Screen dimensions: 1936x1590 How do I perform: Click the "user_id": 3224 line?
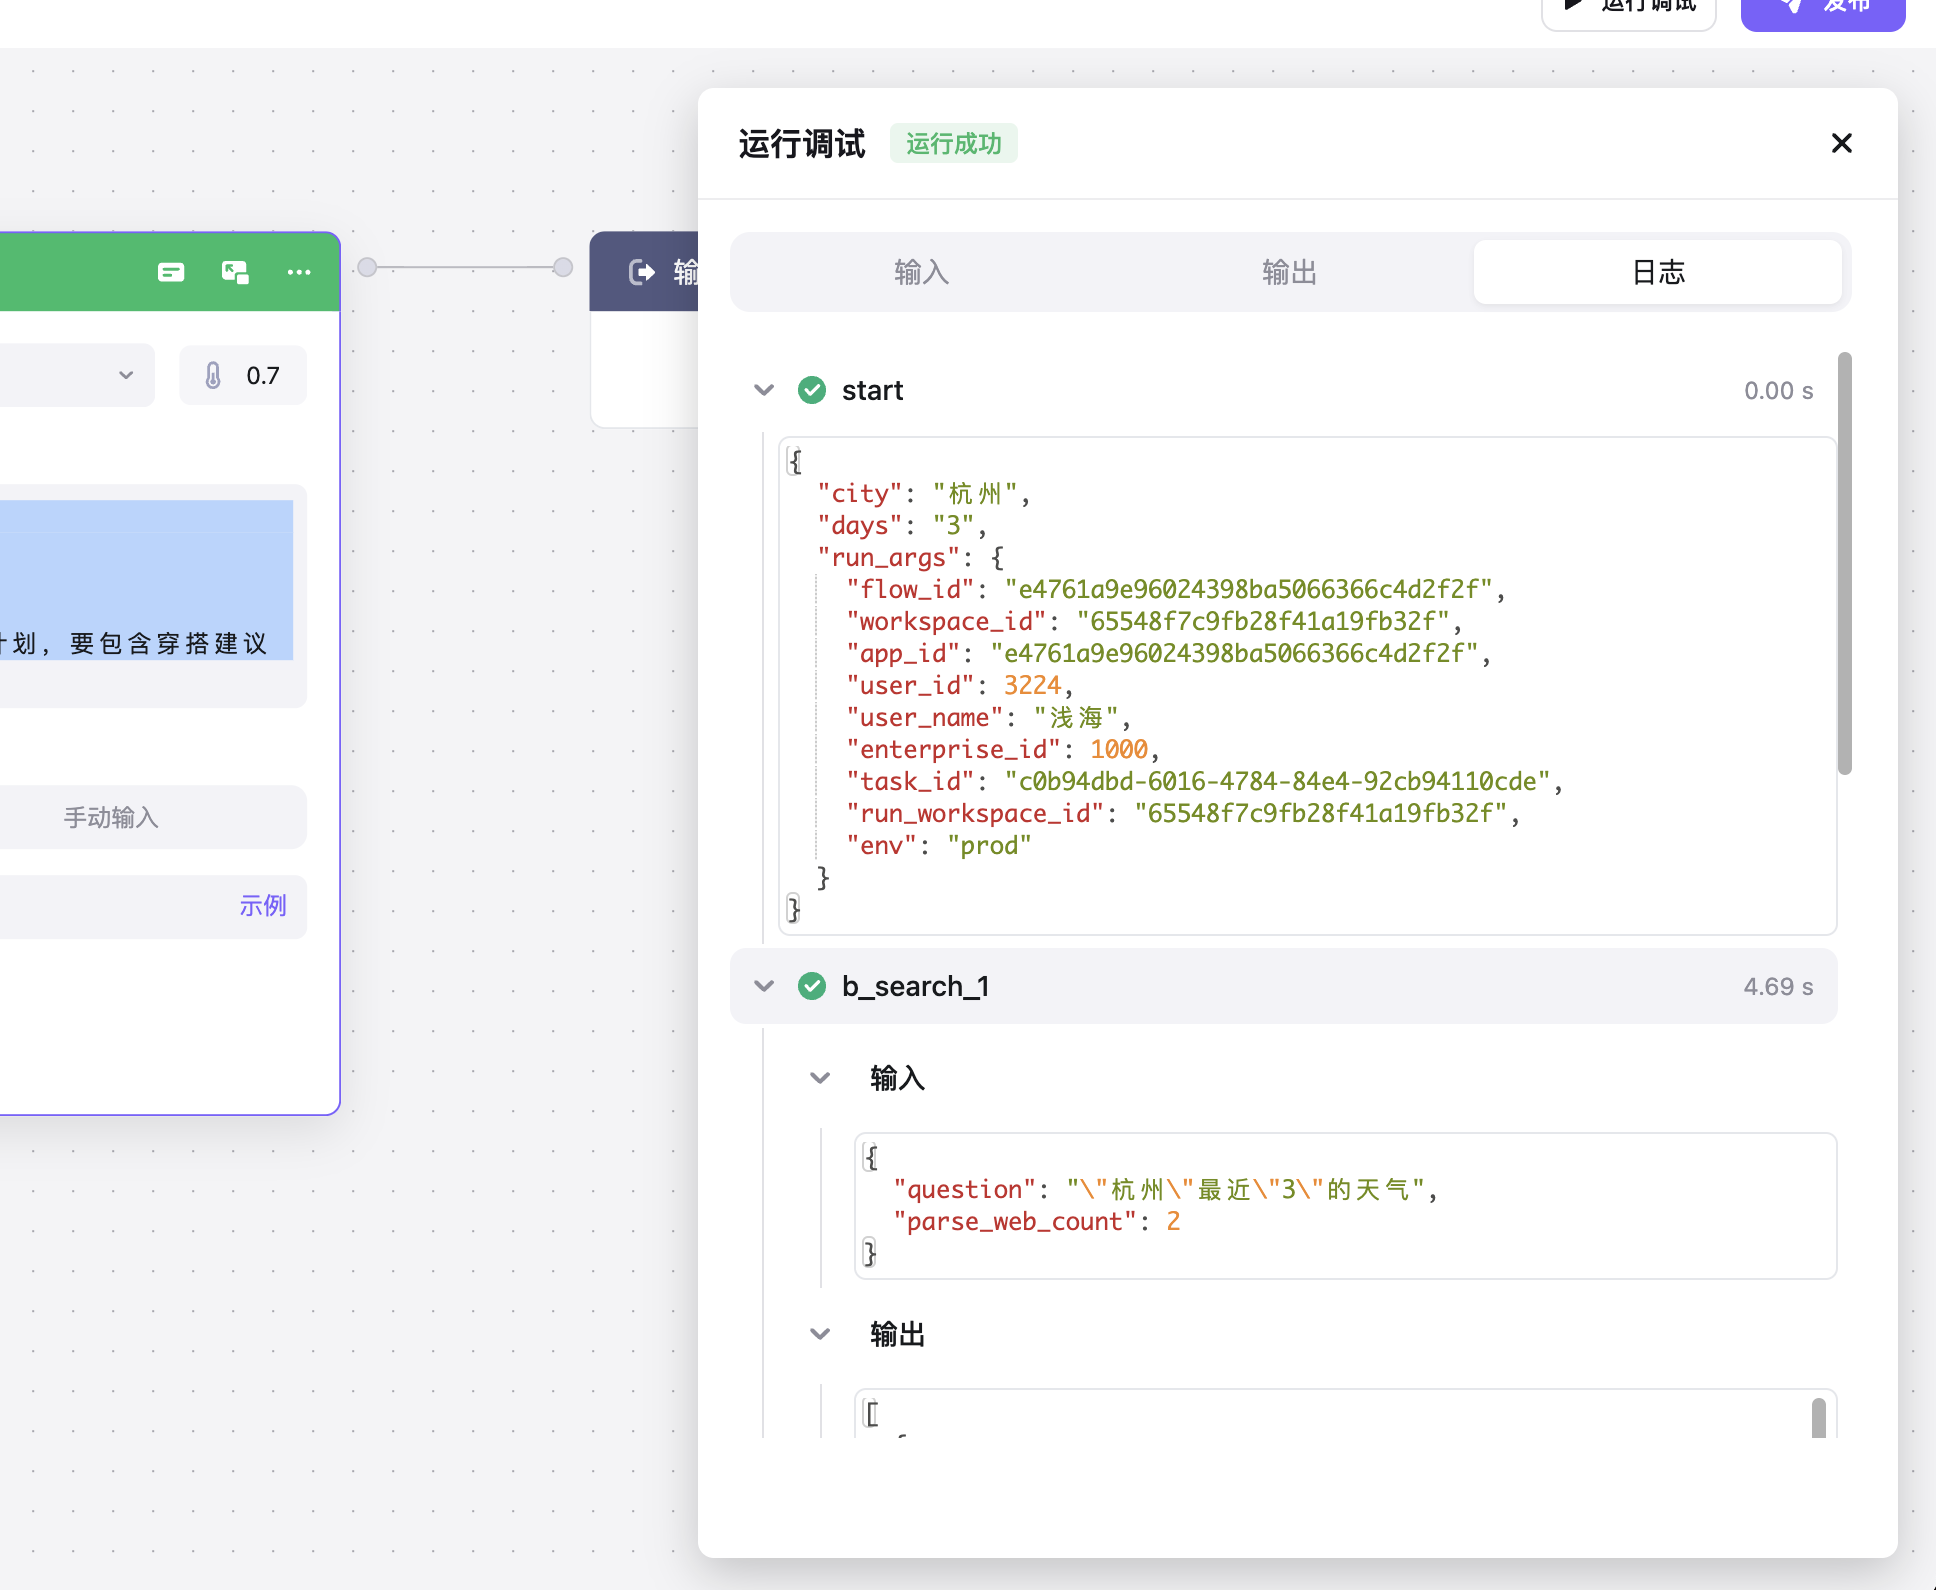(x=960, y=685)
